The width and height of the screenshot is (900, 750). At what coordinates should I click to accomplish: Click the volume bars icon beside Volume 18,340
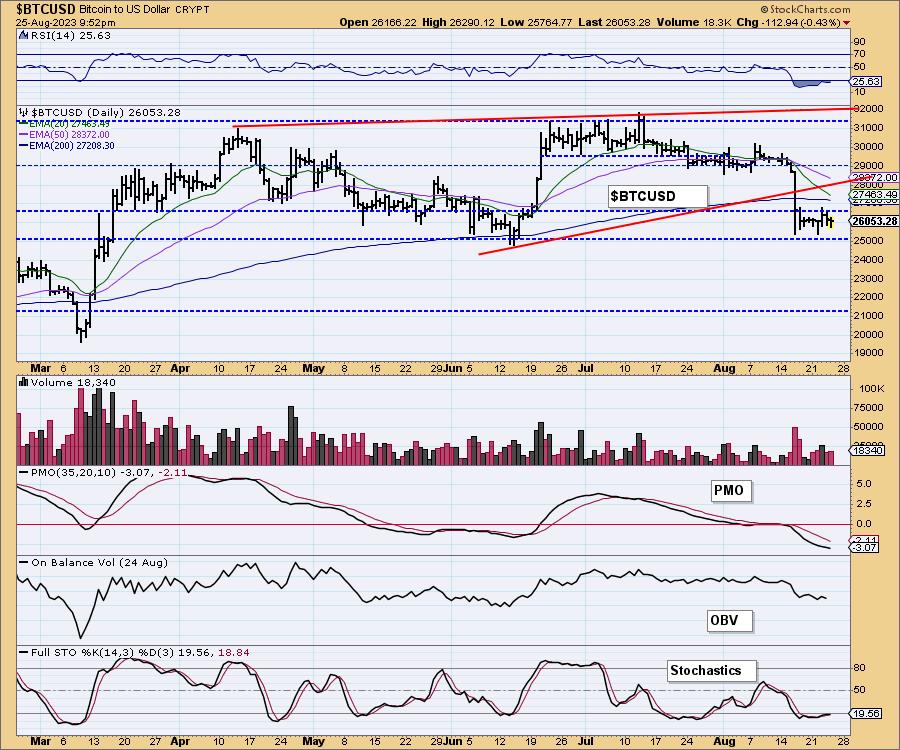24,382
